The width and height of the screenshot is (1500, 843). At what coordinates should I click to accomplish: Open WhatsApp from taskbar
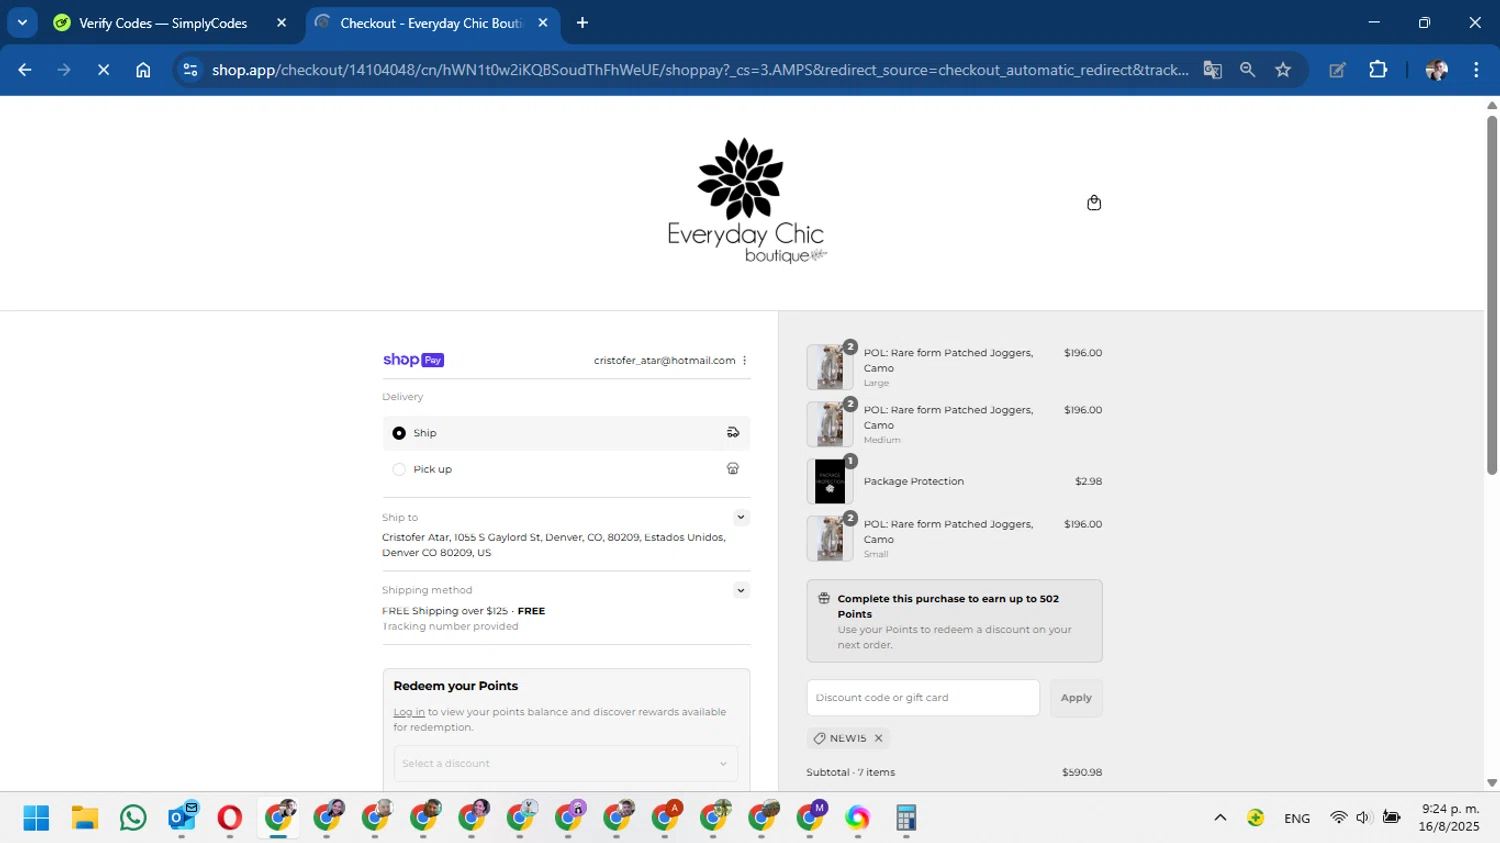(x=132, y=818)
